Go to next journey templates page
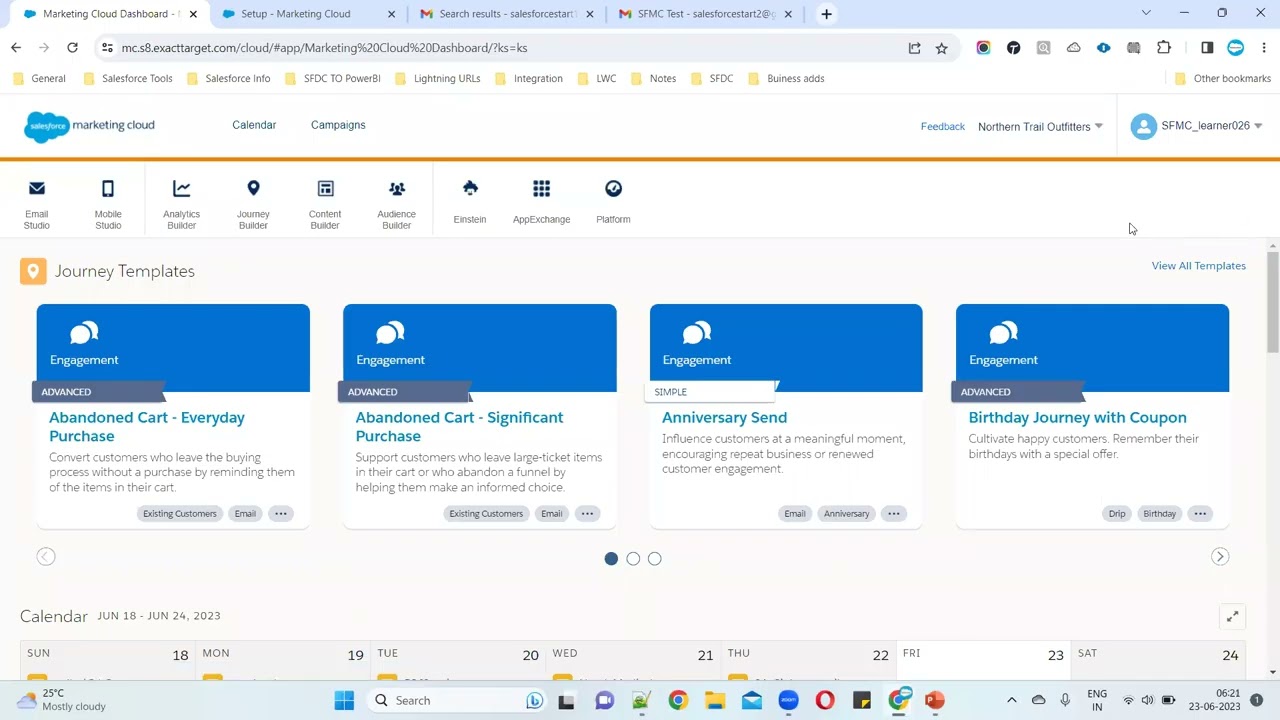 point(1220,557)
